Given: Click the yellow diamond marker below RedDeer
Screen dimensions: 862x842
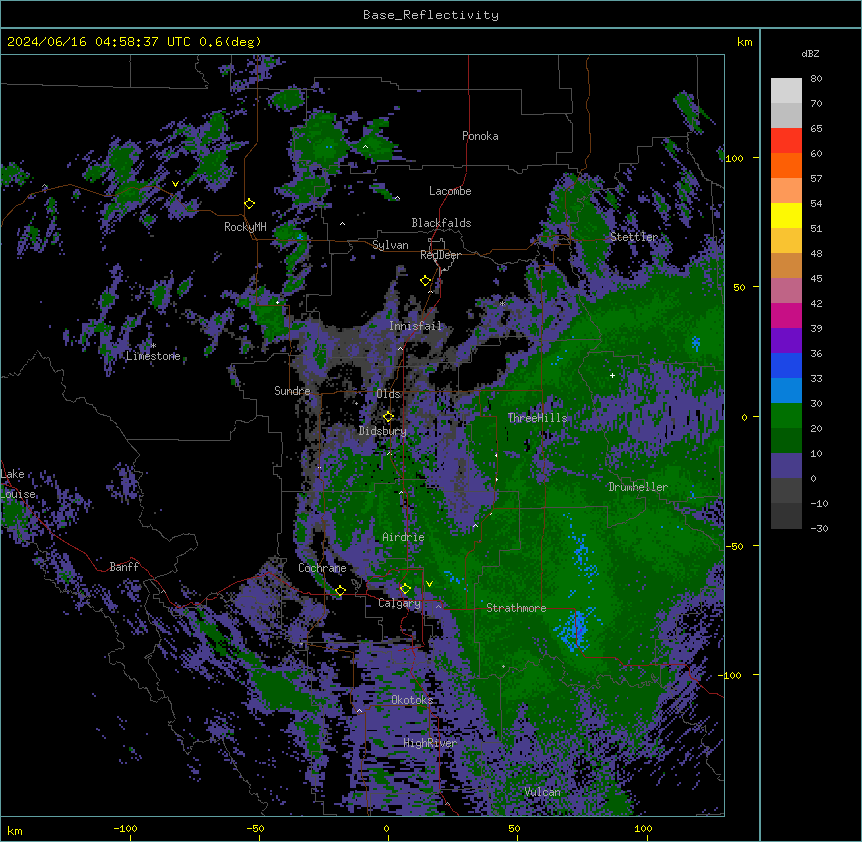Looking at the screenshot, I should click(x=426, y=281).
